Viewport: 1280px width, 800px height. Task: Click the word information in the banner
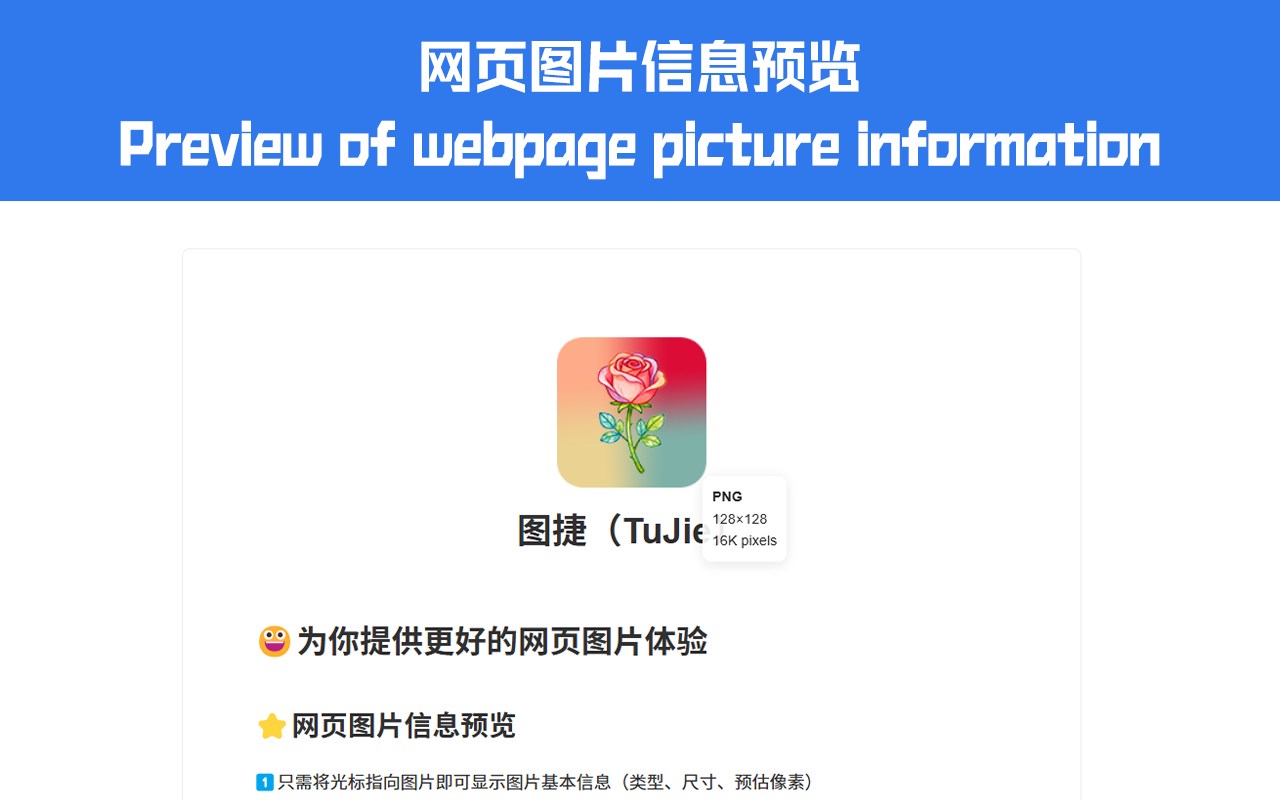coord(1009,146)
